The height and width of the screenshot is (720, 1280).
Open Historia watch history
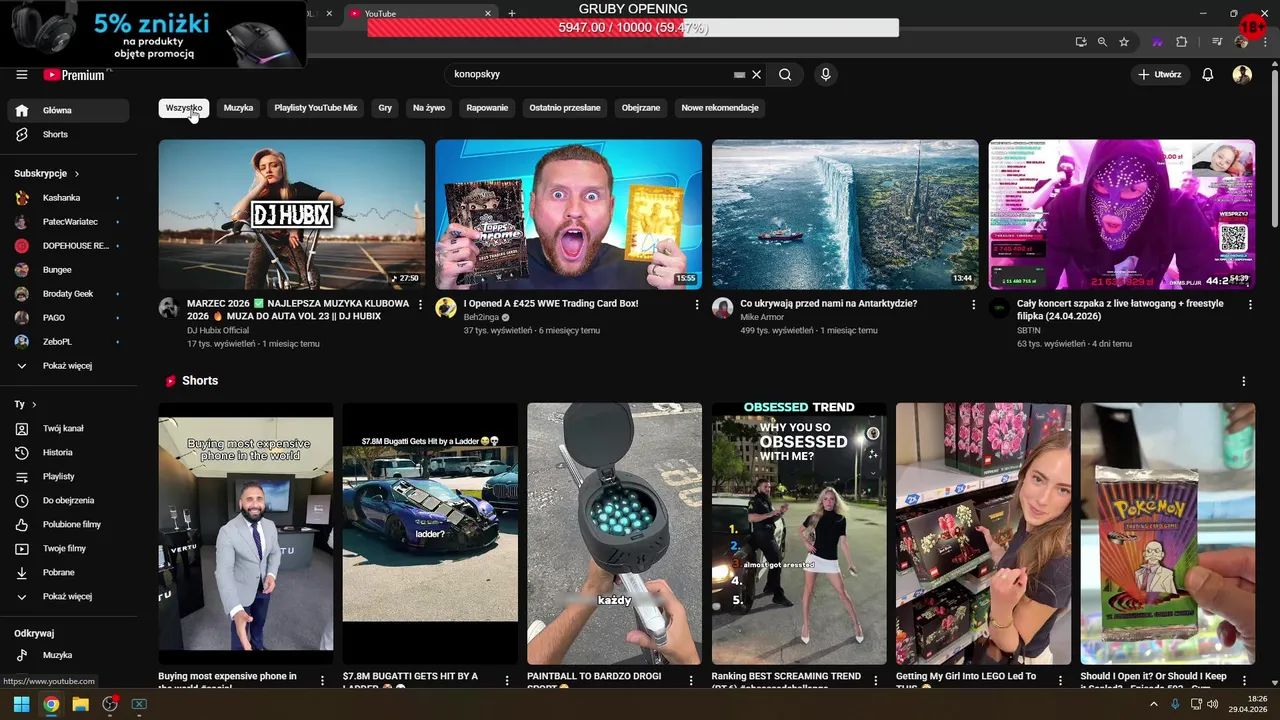click(68, 453)
